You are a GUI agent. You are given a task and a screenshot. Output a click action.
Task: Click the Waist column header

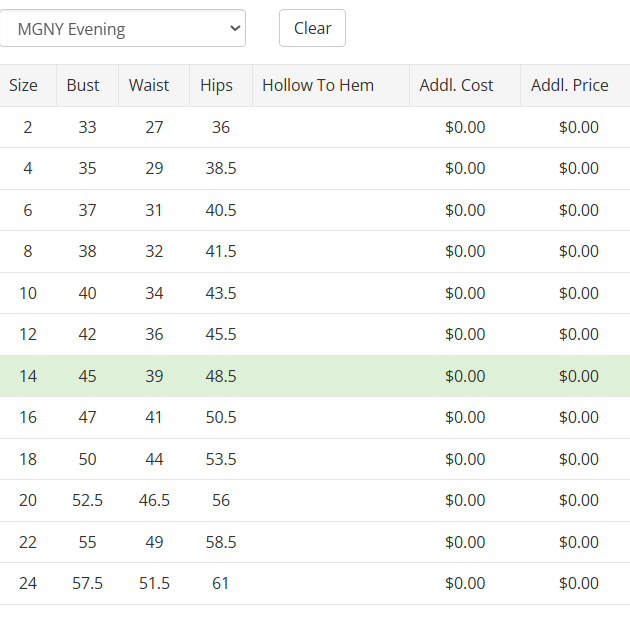[x=149, y=86]
